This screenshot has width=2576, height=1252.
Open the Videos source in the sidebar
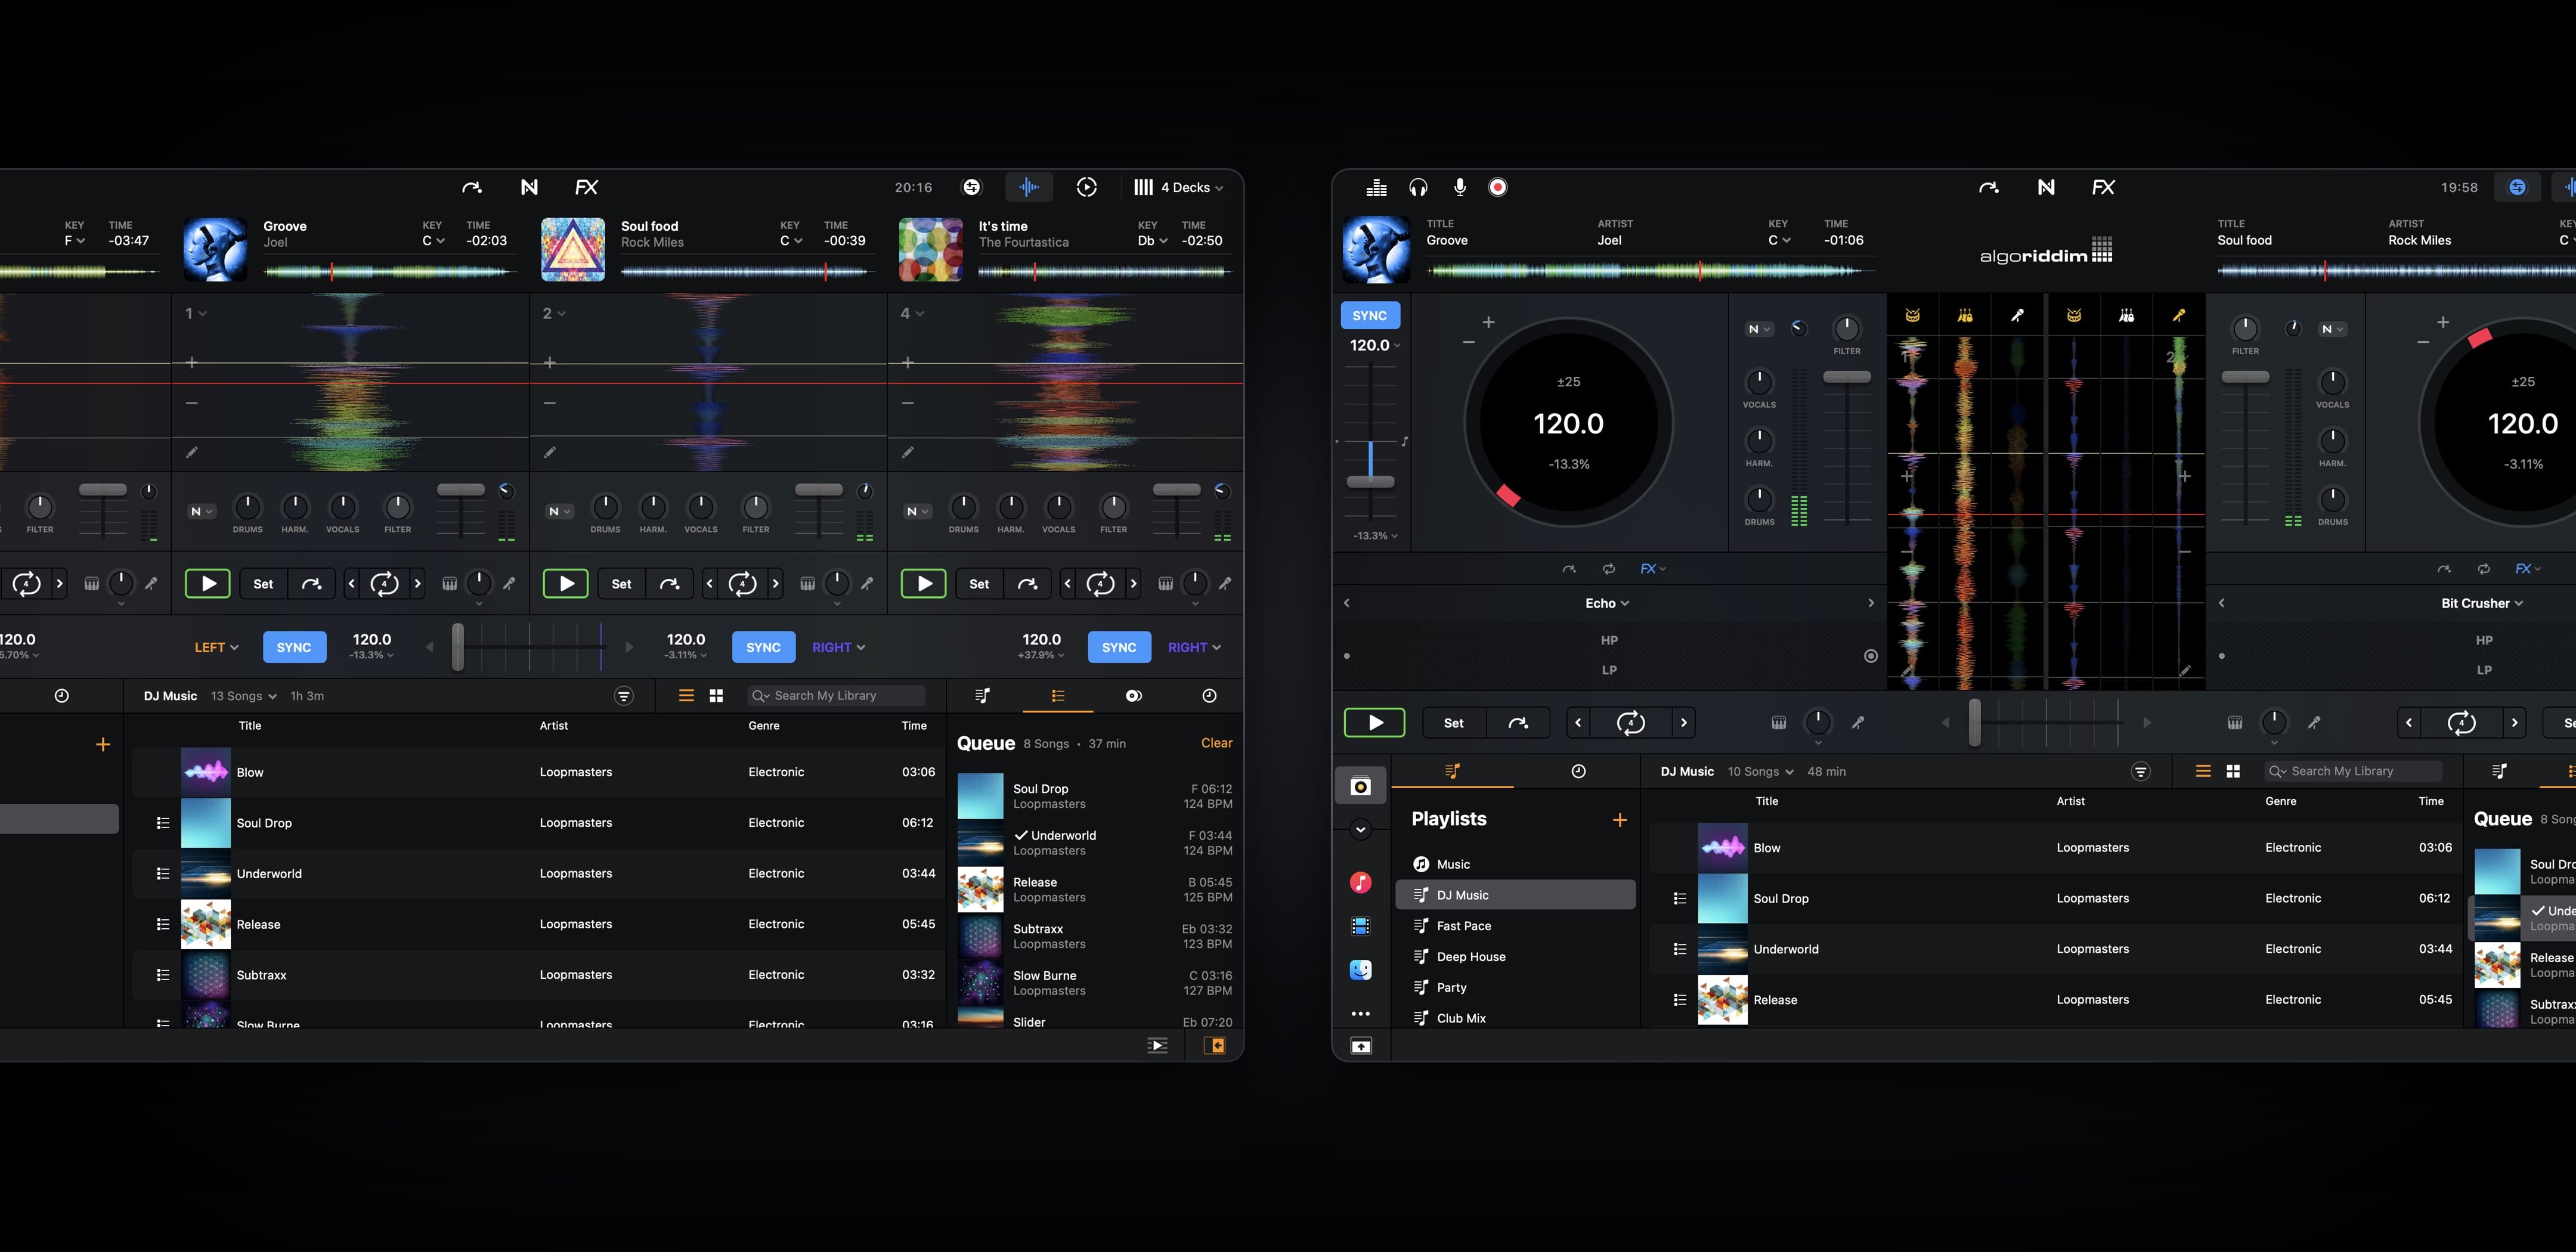1360,925
